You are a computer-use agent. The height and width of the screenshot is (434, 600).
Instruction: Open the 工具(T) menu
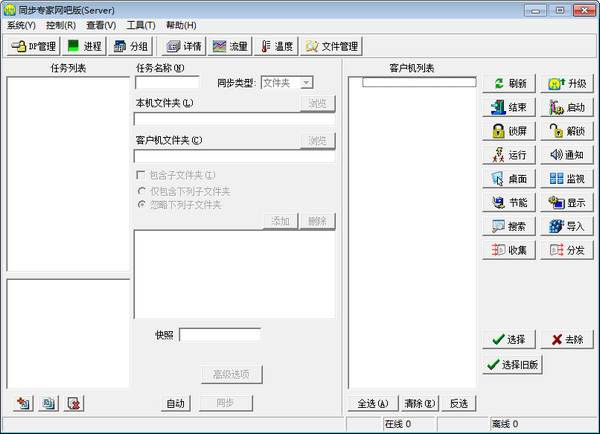[x=140, y=25]
